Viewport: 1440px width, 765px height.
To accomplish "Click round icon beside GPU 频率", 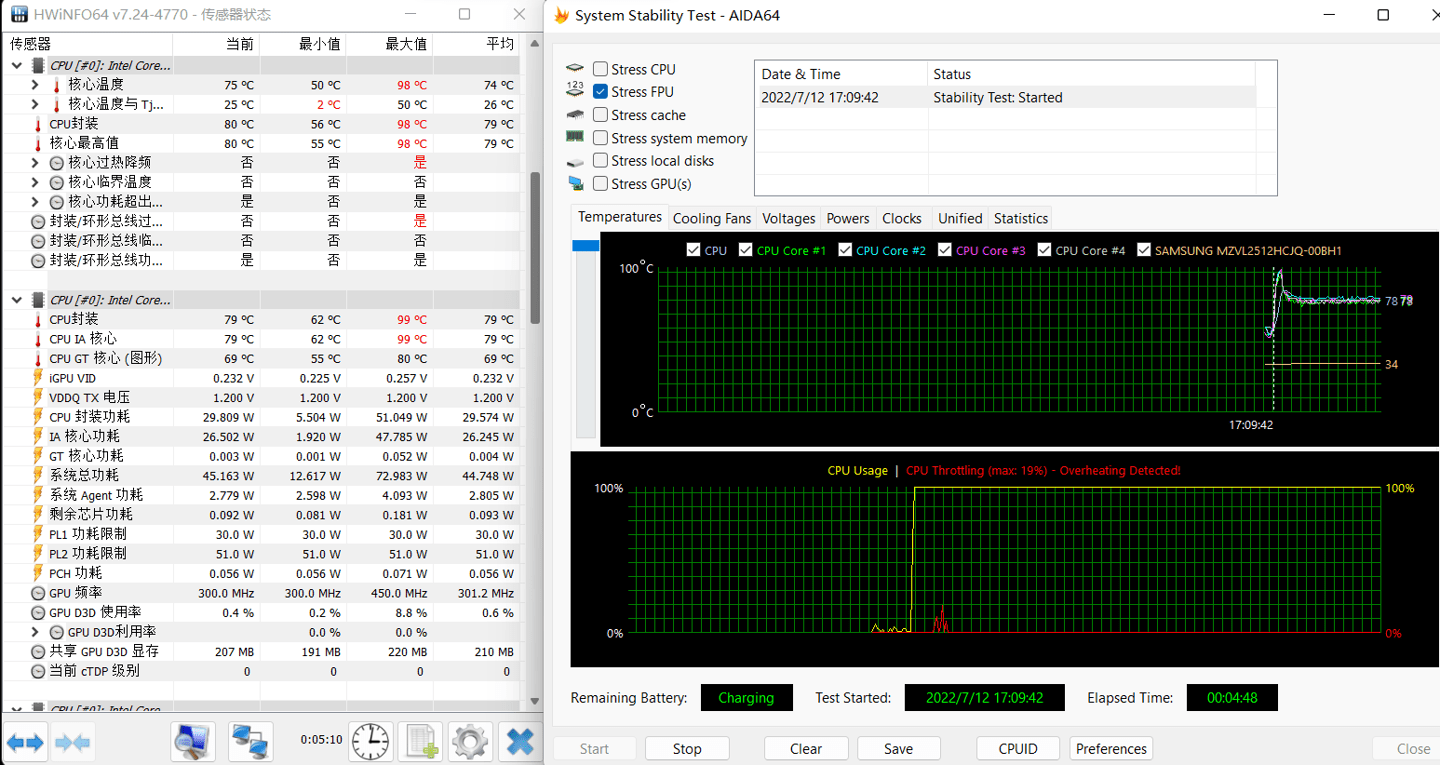I will click(38, 593).
